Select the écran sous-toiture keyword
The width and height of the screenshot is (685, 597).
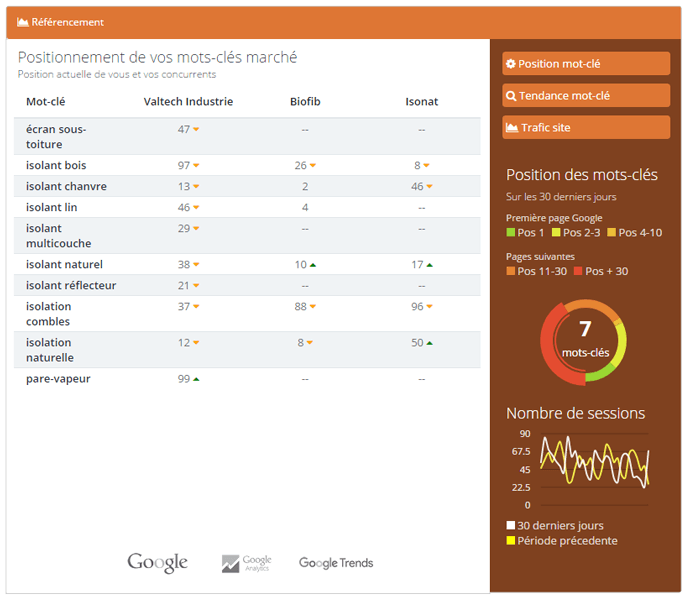56,137
